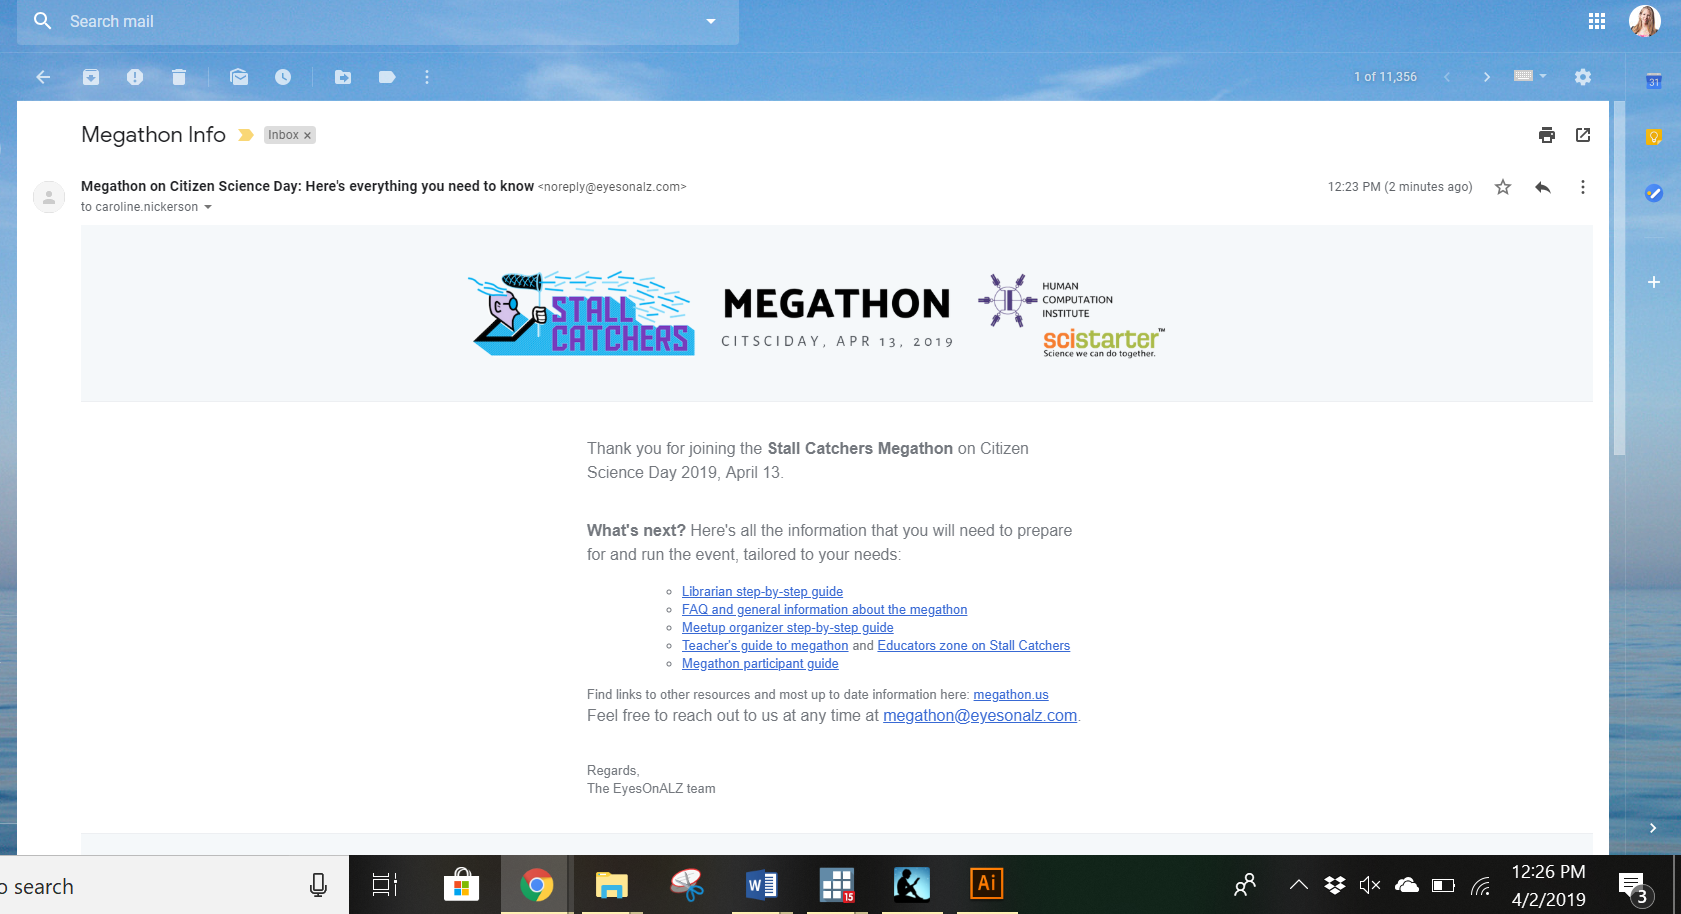Open Google account profile picture
This screenshot has width=1681, height=914.
click(1645, 21)
